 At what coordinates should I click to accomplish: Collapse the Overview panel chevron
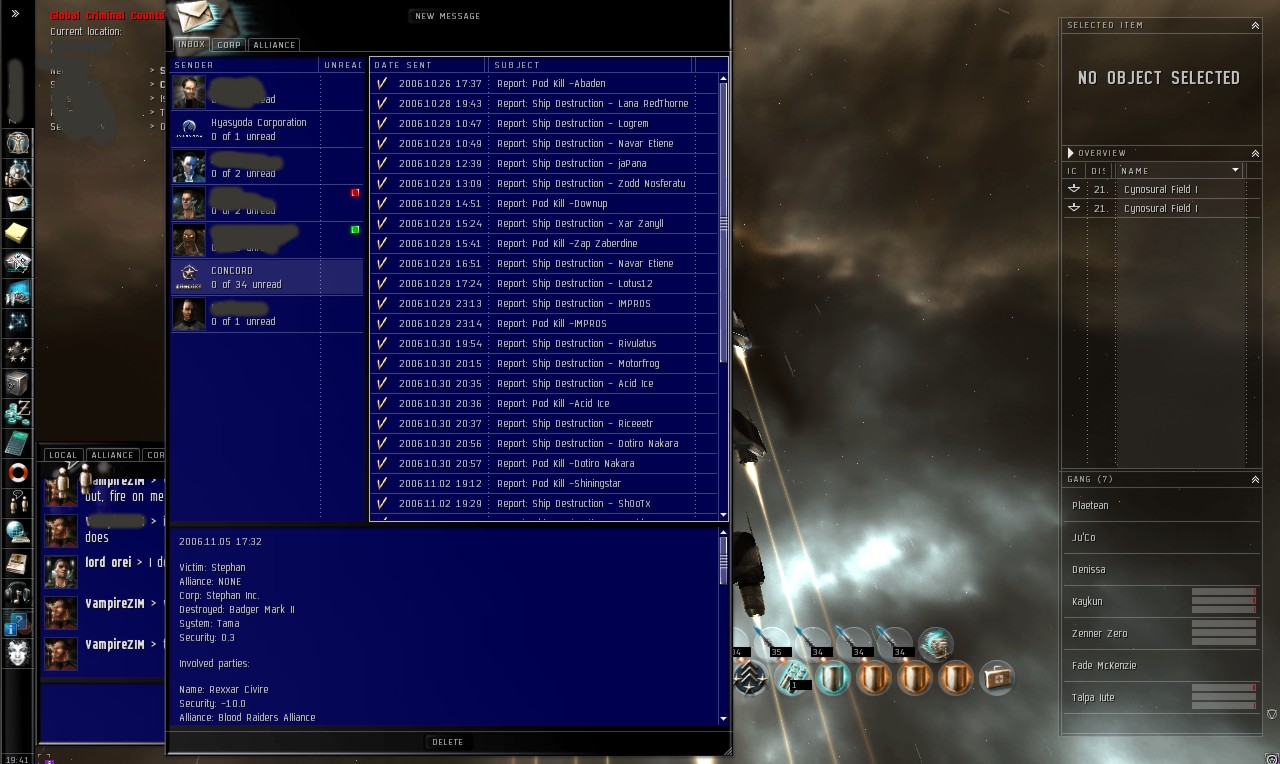pos(1255,153)
